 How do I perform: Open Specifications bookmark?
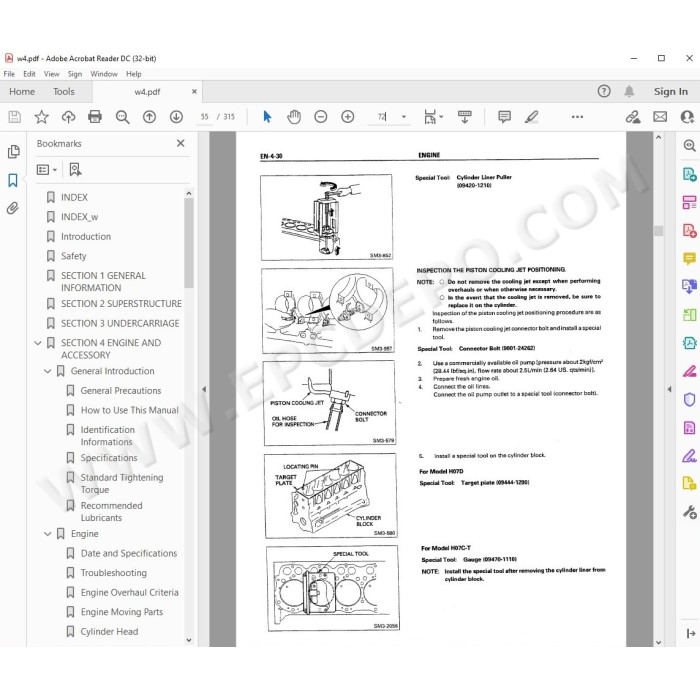(109, 458)
